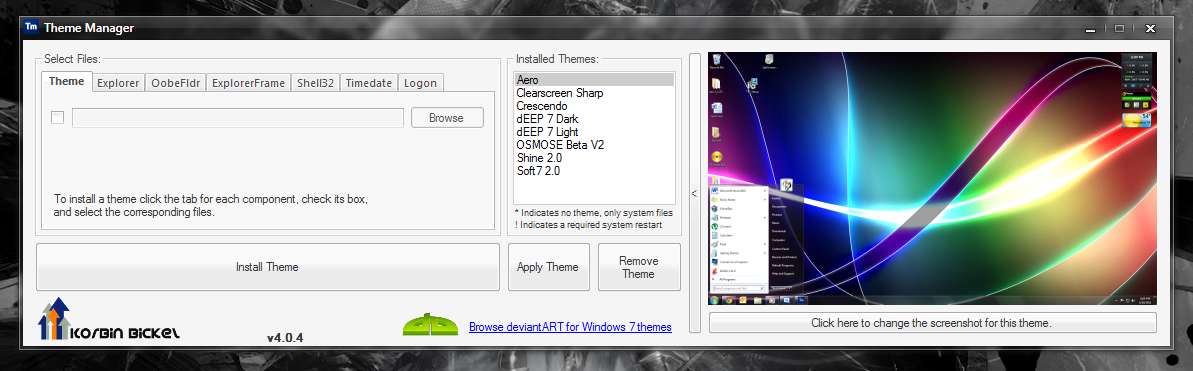Collapse the preview pane with the arrow strip
Screen dimensions: 1193x371
[694, 193]
